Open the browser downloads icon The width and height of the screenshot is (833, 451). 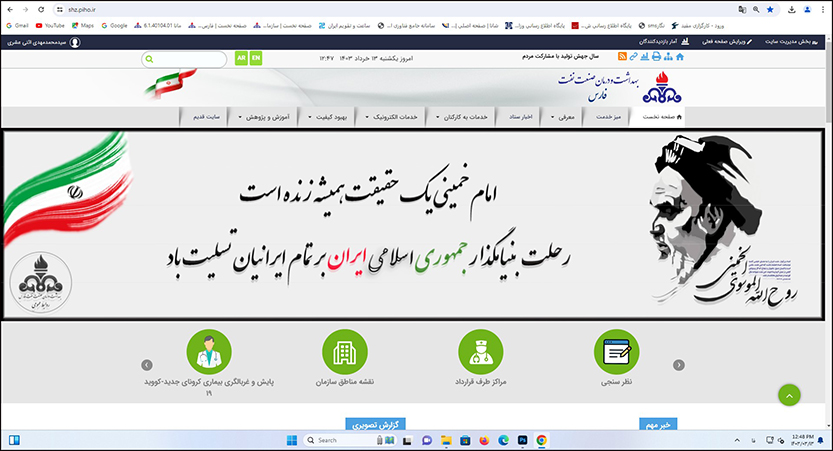click(x=792, y=10)
